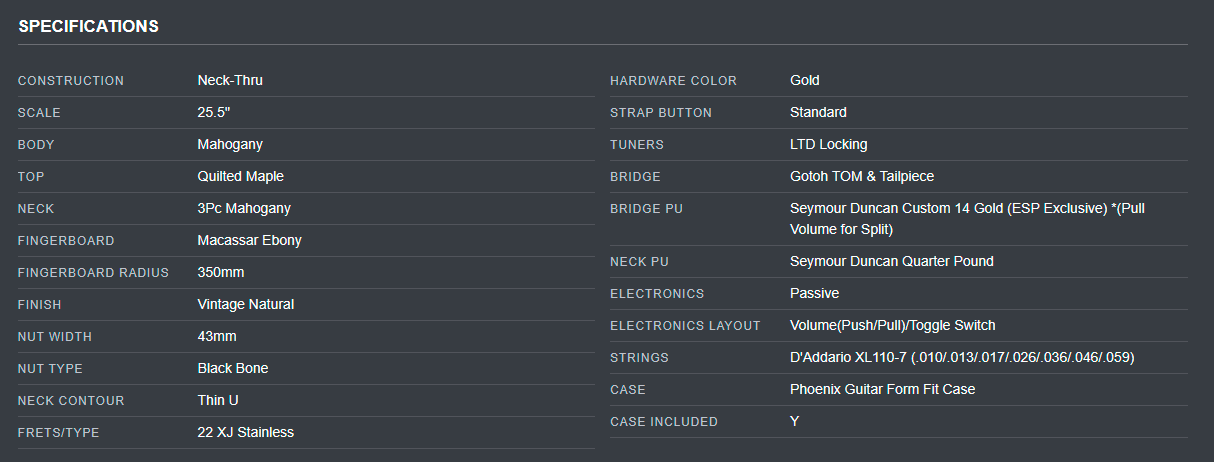
Task: Select the Seymour Duncan Quarter Pound value
Action: tap(891, 261)
